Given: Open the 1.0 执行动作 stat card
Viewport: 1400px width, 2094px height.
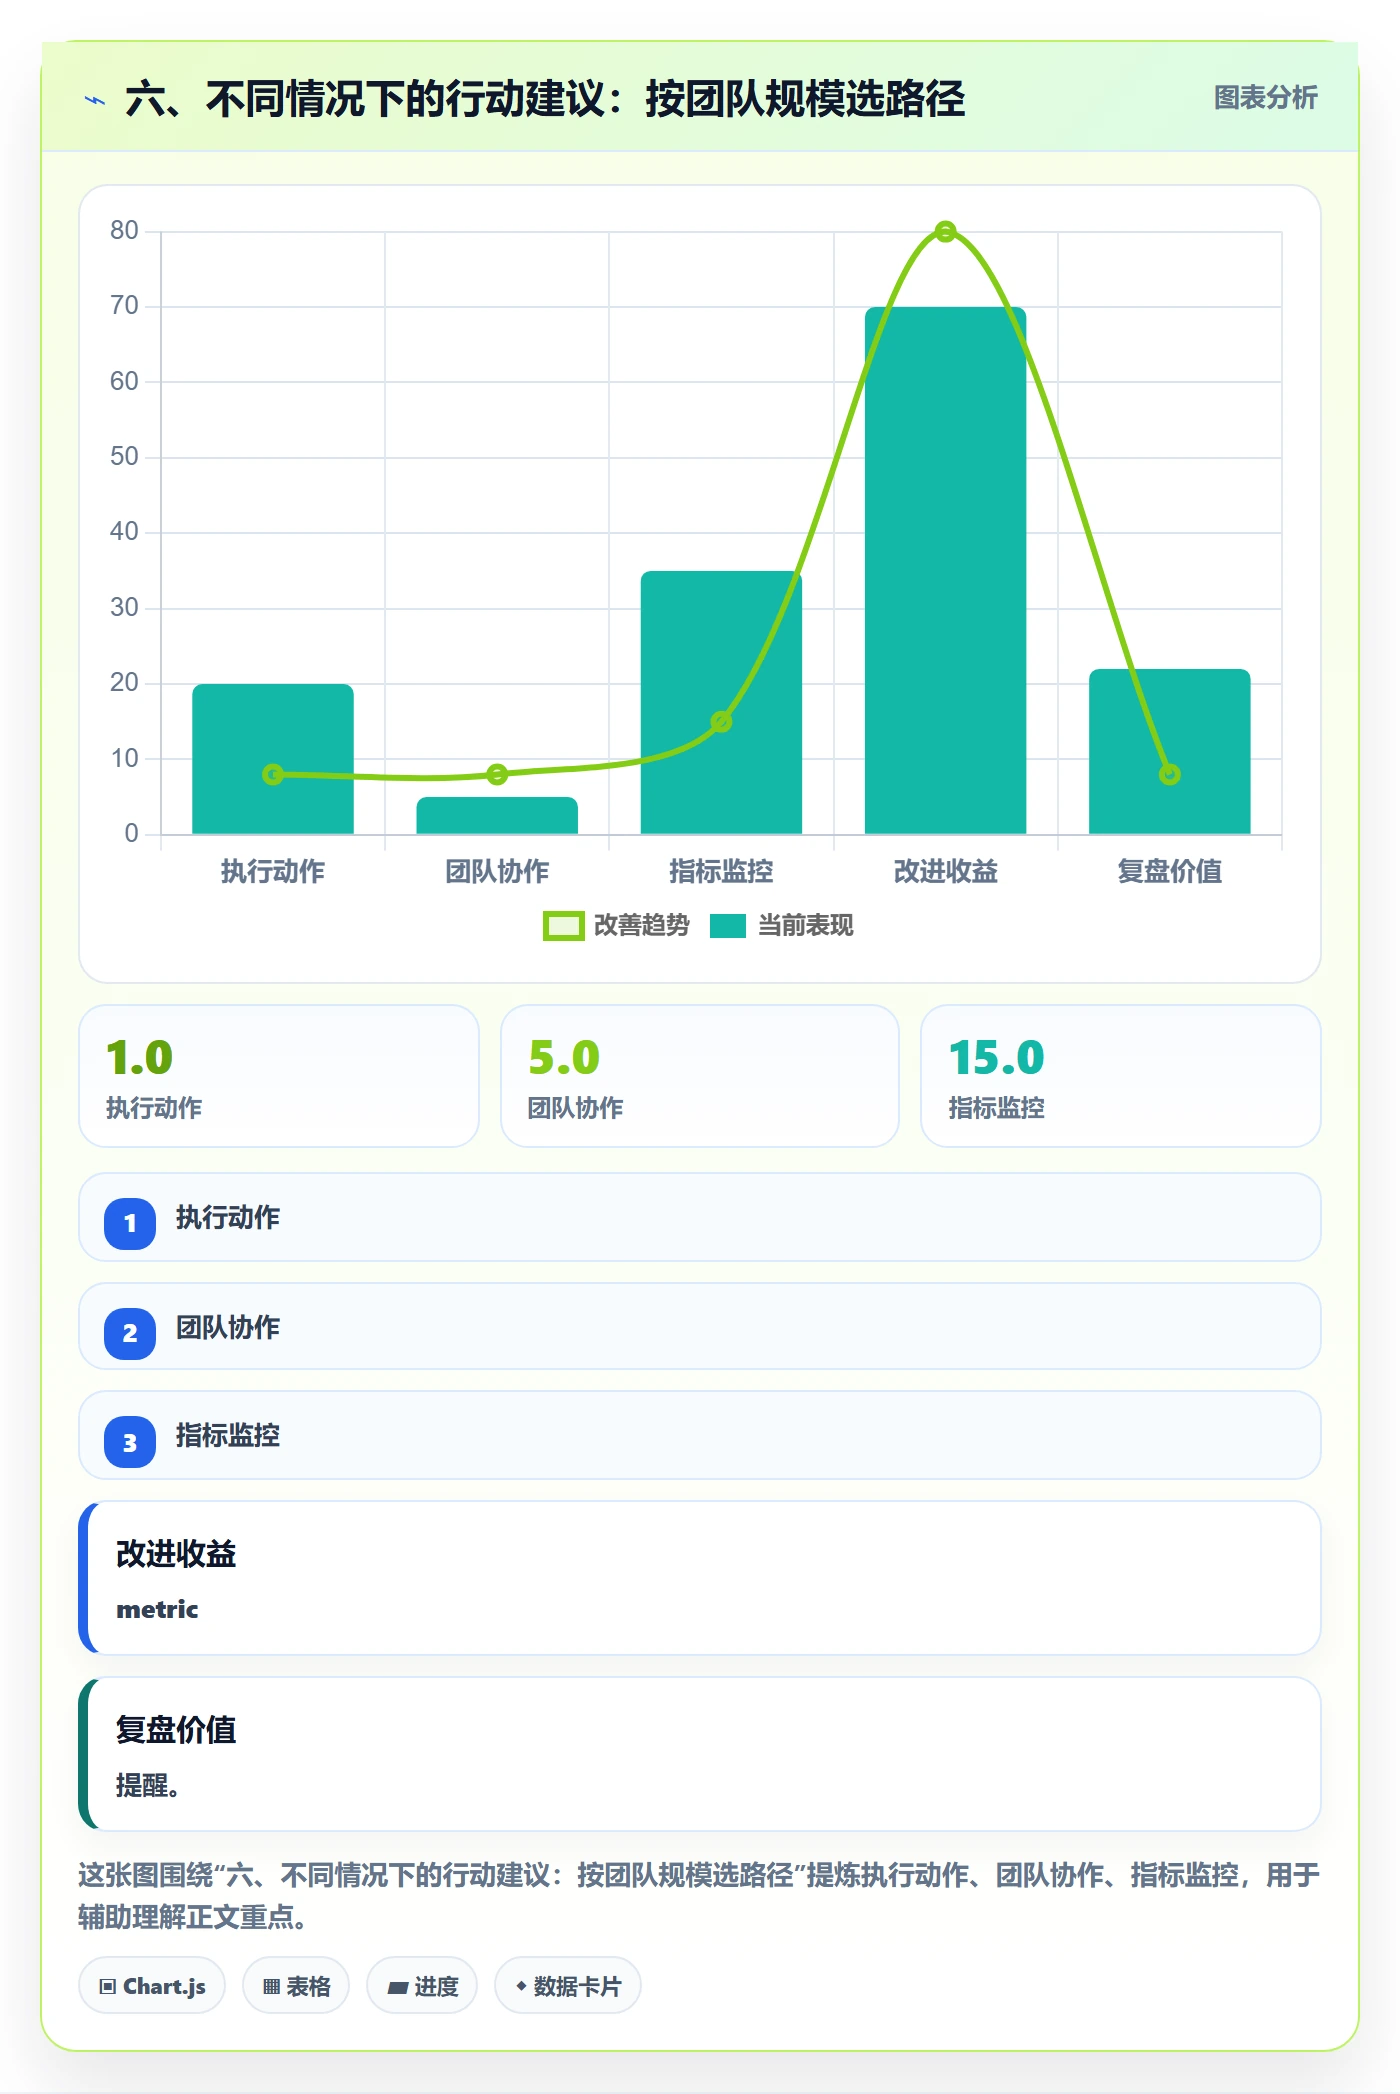Looking at the screenshot, I should (279, 1076).
